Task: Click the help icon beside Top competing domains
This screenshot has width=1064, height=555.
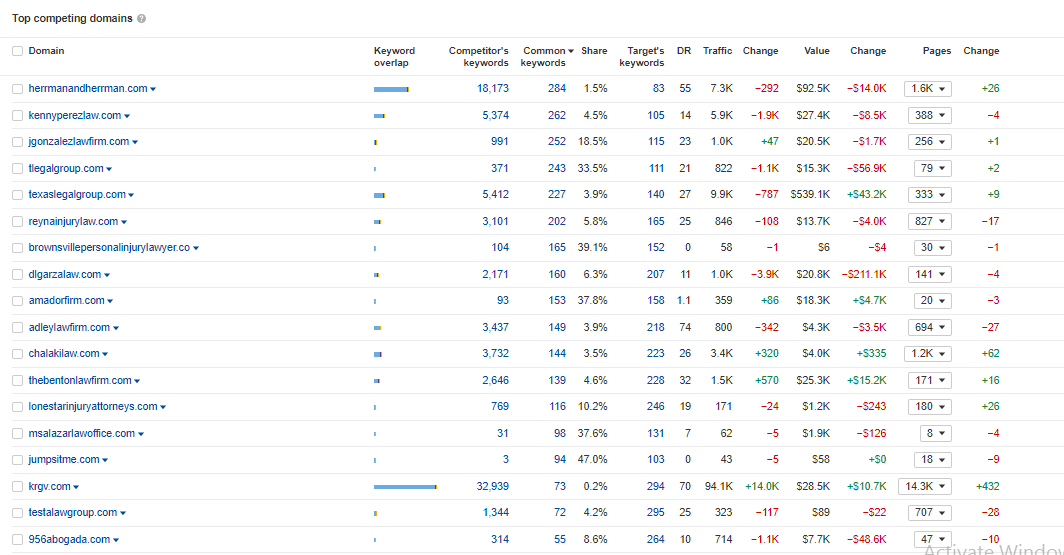Action: pos(141,18)
